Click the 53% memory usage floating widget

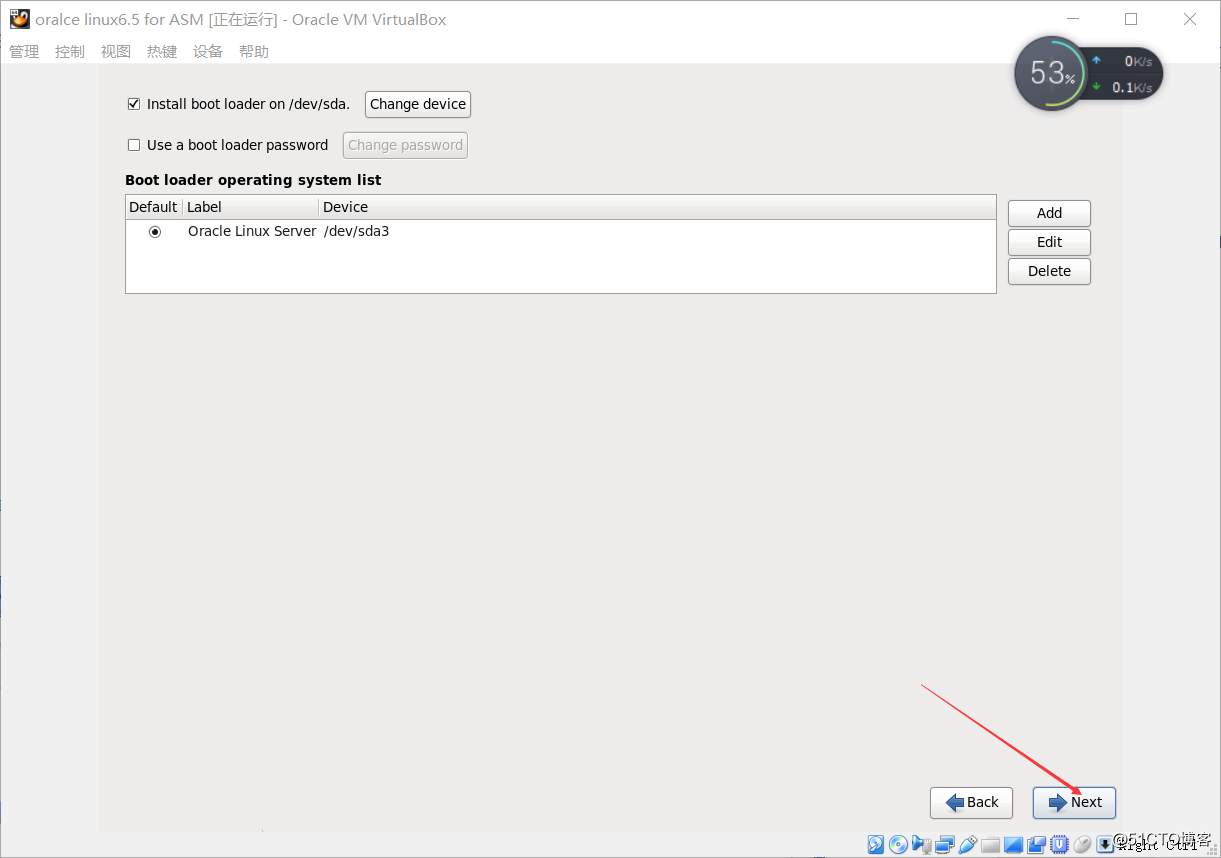coord(1052,73)
